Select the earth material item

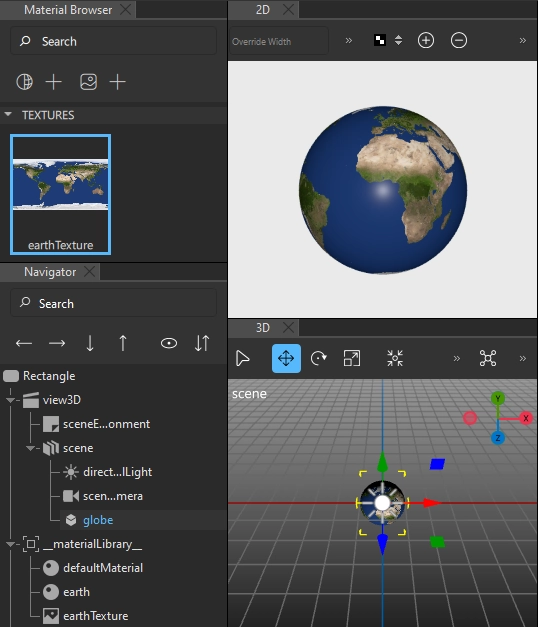click(x=76, y=592)
